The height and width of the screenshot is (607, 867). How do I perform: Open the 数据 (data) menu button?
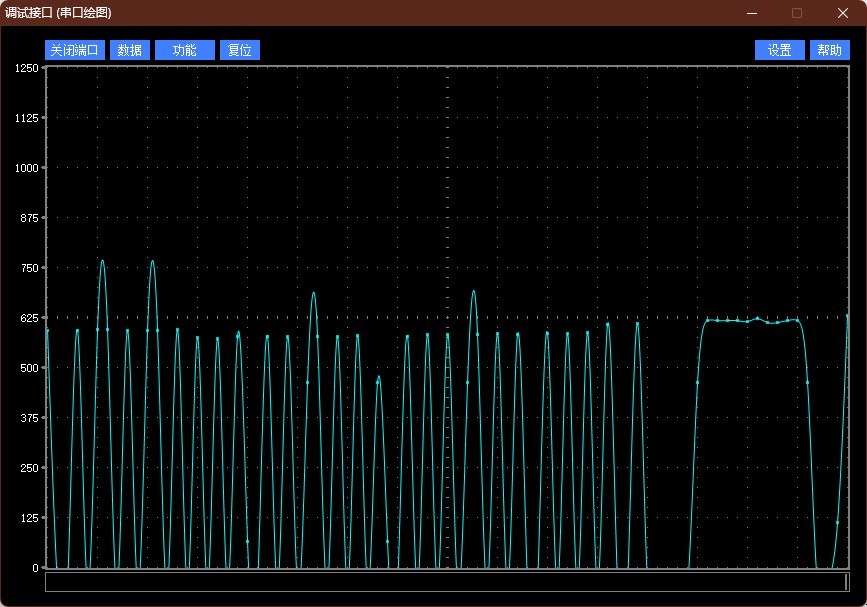point(130,50)
